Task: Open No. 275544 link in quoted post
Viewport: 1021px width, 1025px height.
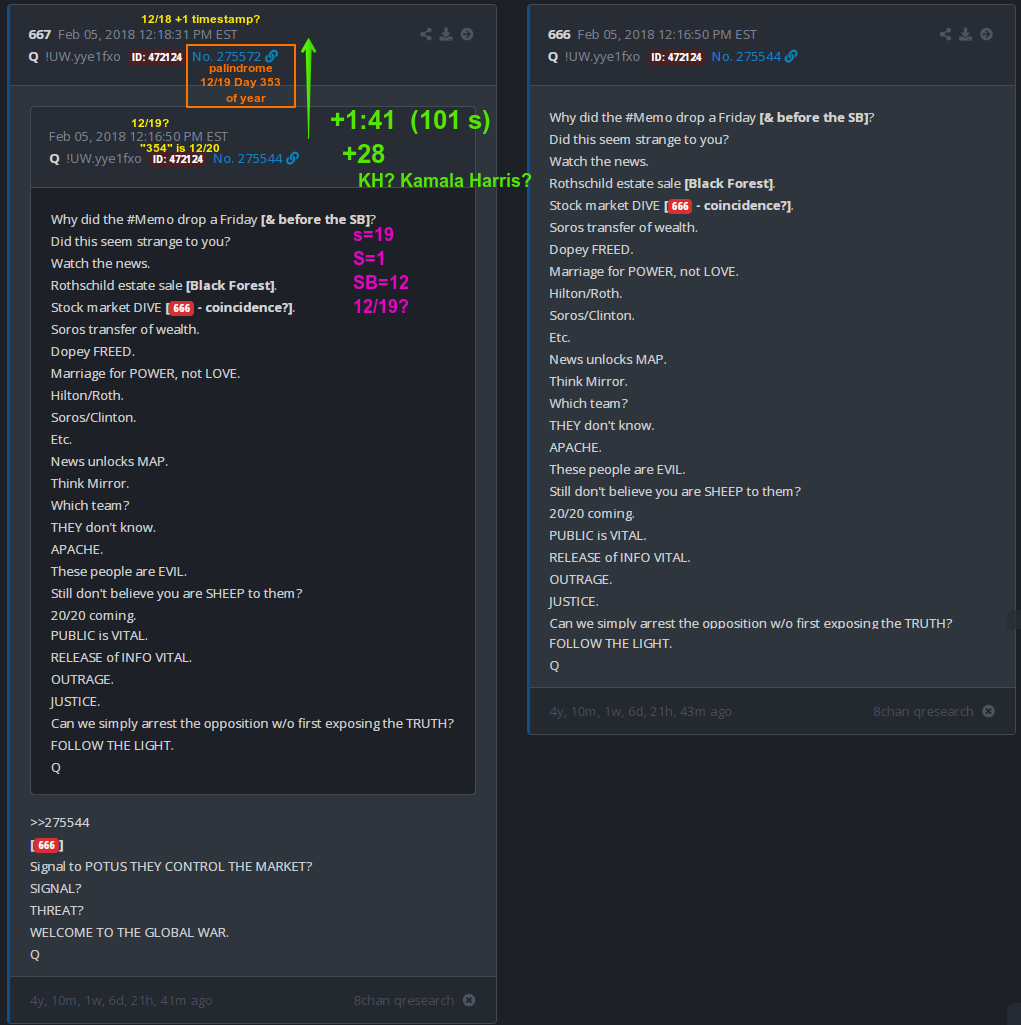Action: [248, 158]
